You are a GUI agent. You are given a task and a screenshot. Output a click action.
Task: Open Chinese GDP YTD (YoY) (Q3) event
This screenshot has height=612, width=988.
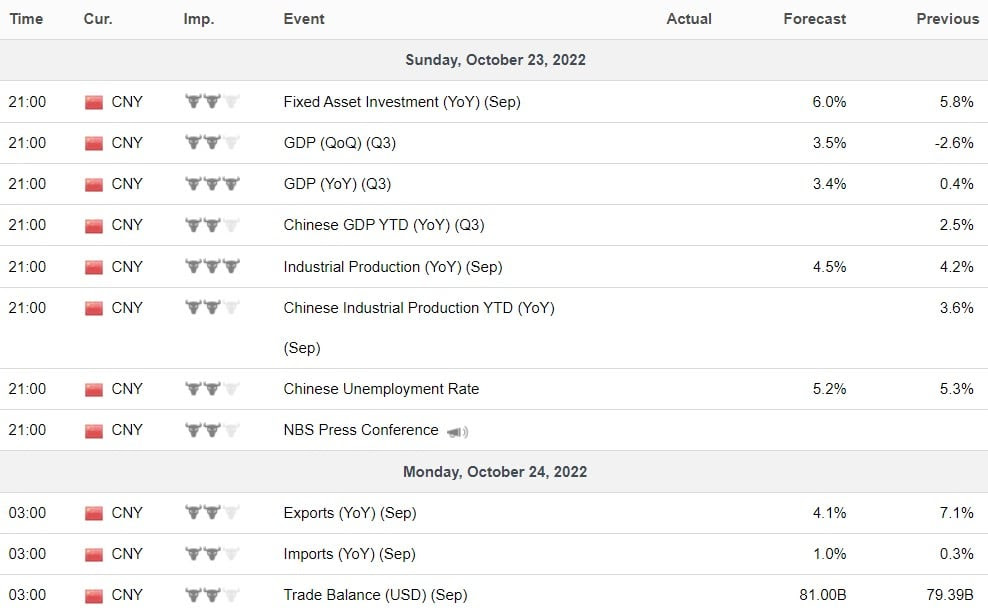(x=383, y=225)
